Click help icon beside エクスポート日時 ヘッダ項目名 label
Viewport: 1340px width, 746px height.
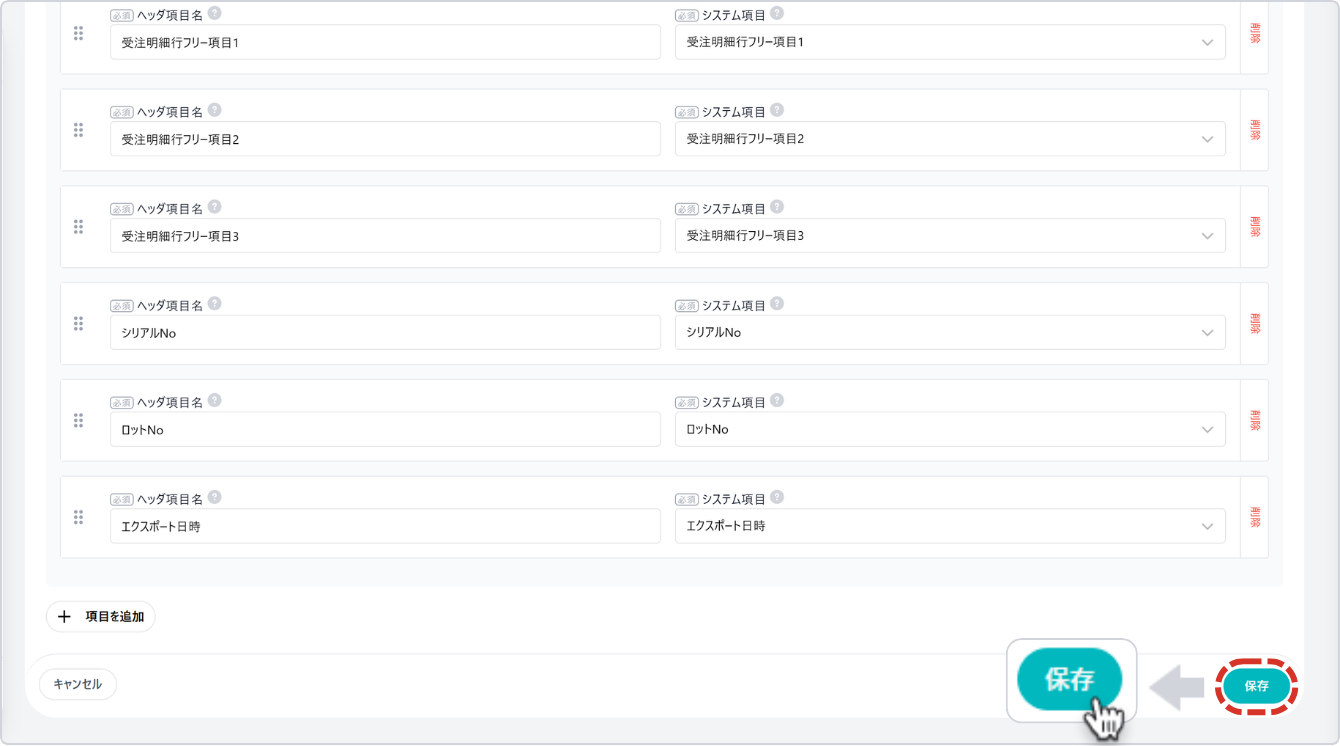pos(214,498)
